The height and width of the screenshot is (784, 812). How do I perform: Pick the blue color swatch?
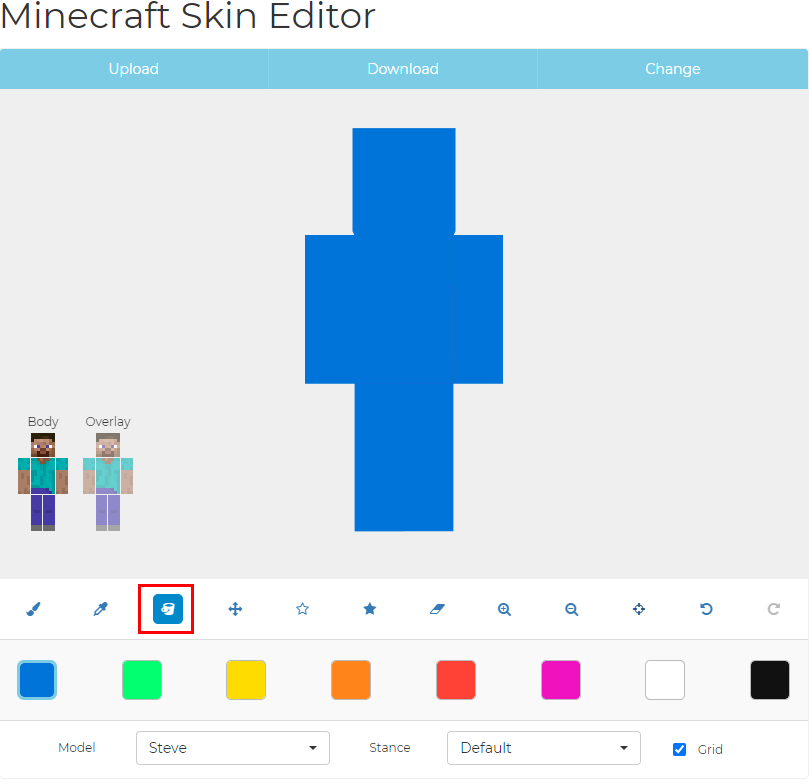[x=37, y=680]
